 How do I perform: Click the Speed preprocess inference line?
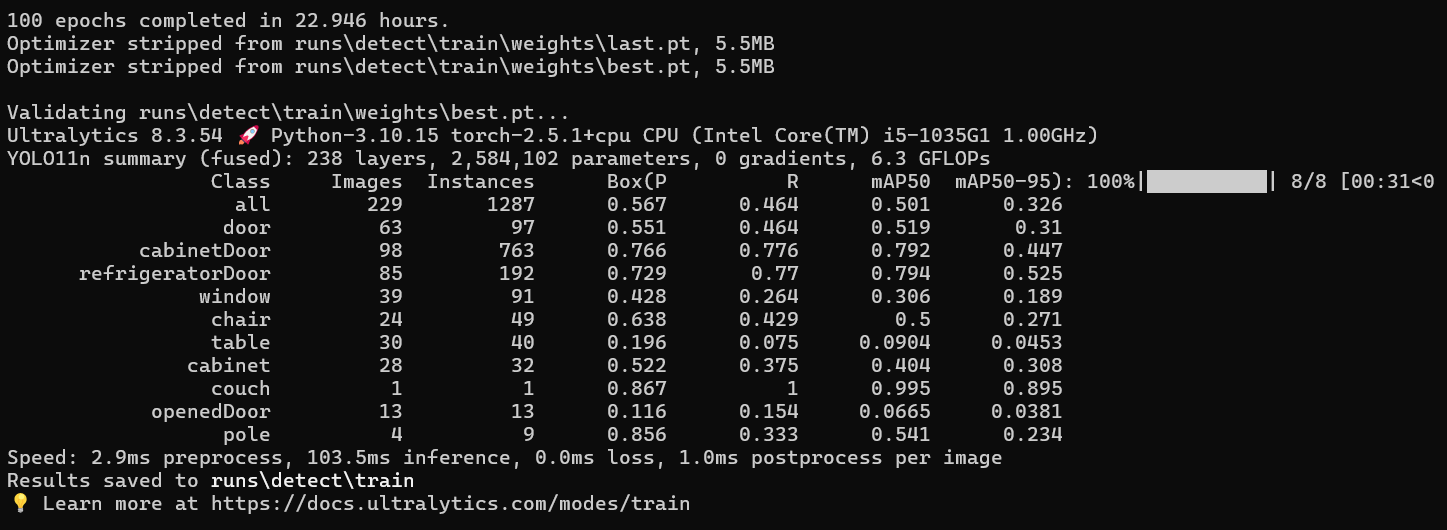coord(504,458)
